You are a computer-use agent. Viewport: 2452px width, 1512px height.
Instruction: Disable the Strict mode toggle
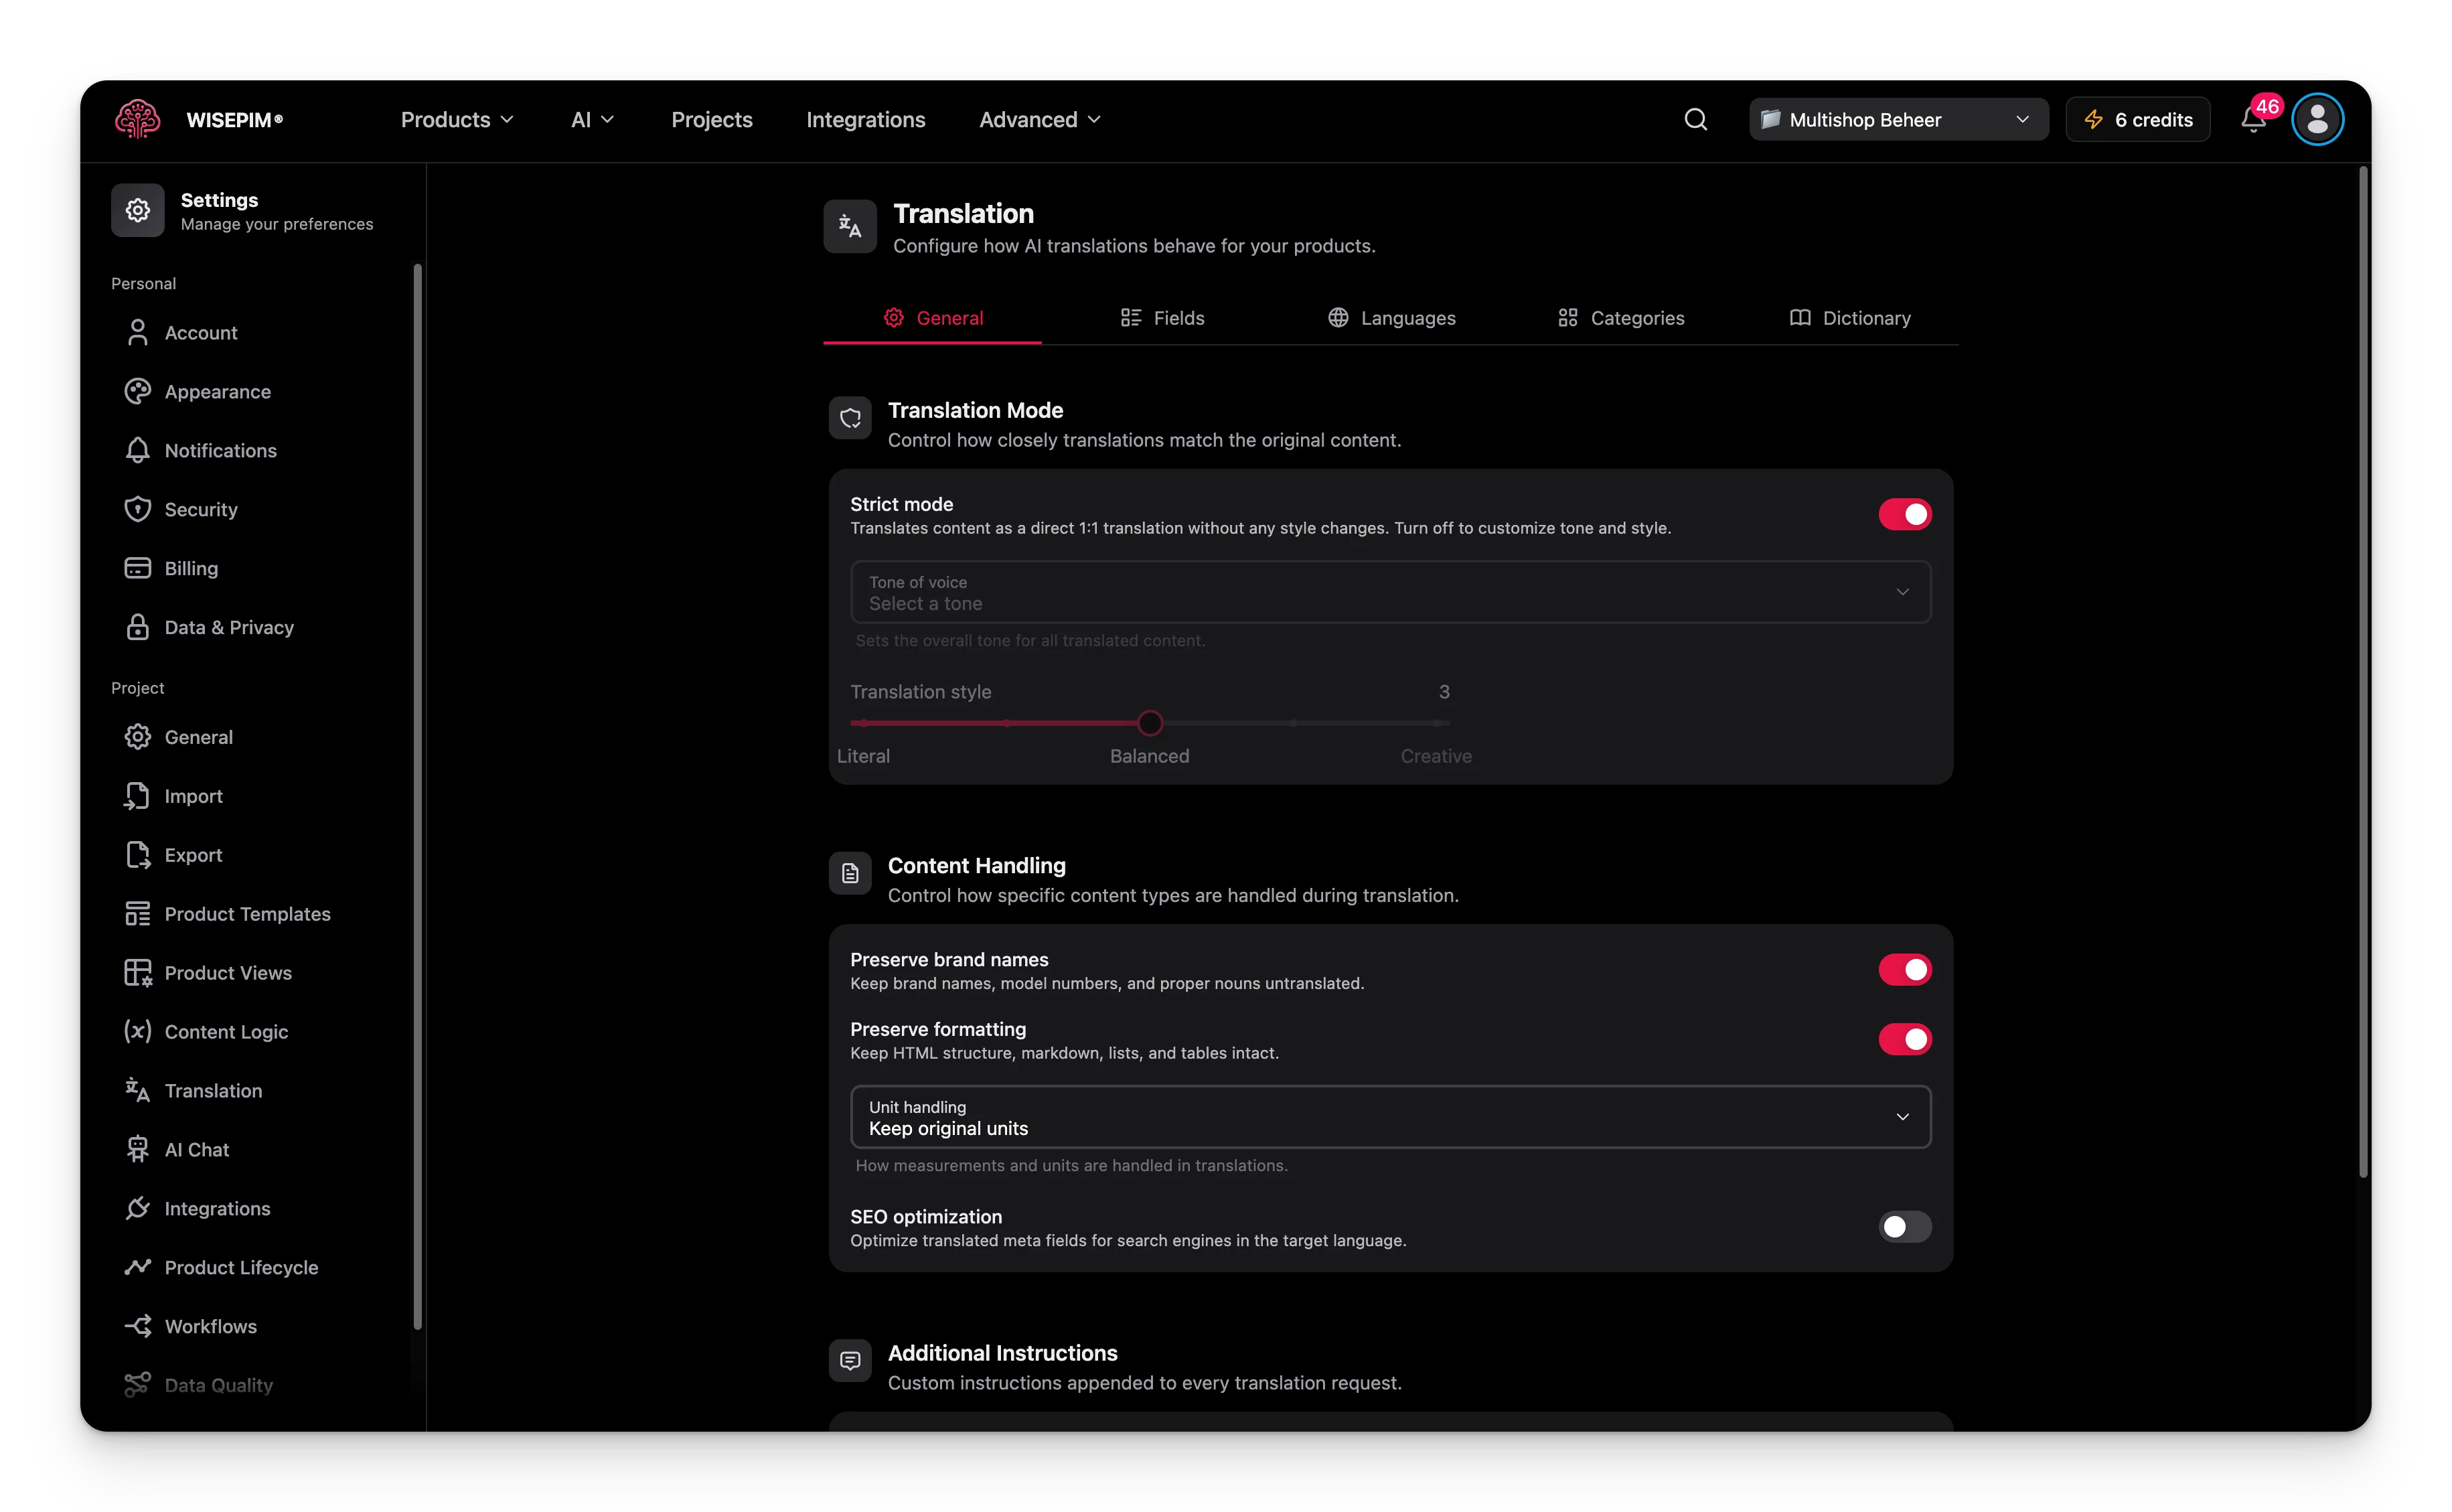click(x=1904, y=514)
